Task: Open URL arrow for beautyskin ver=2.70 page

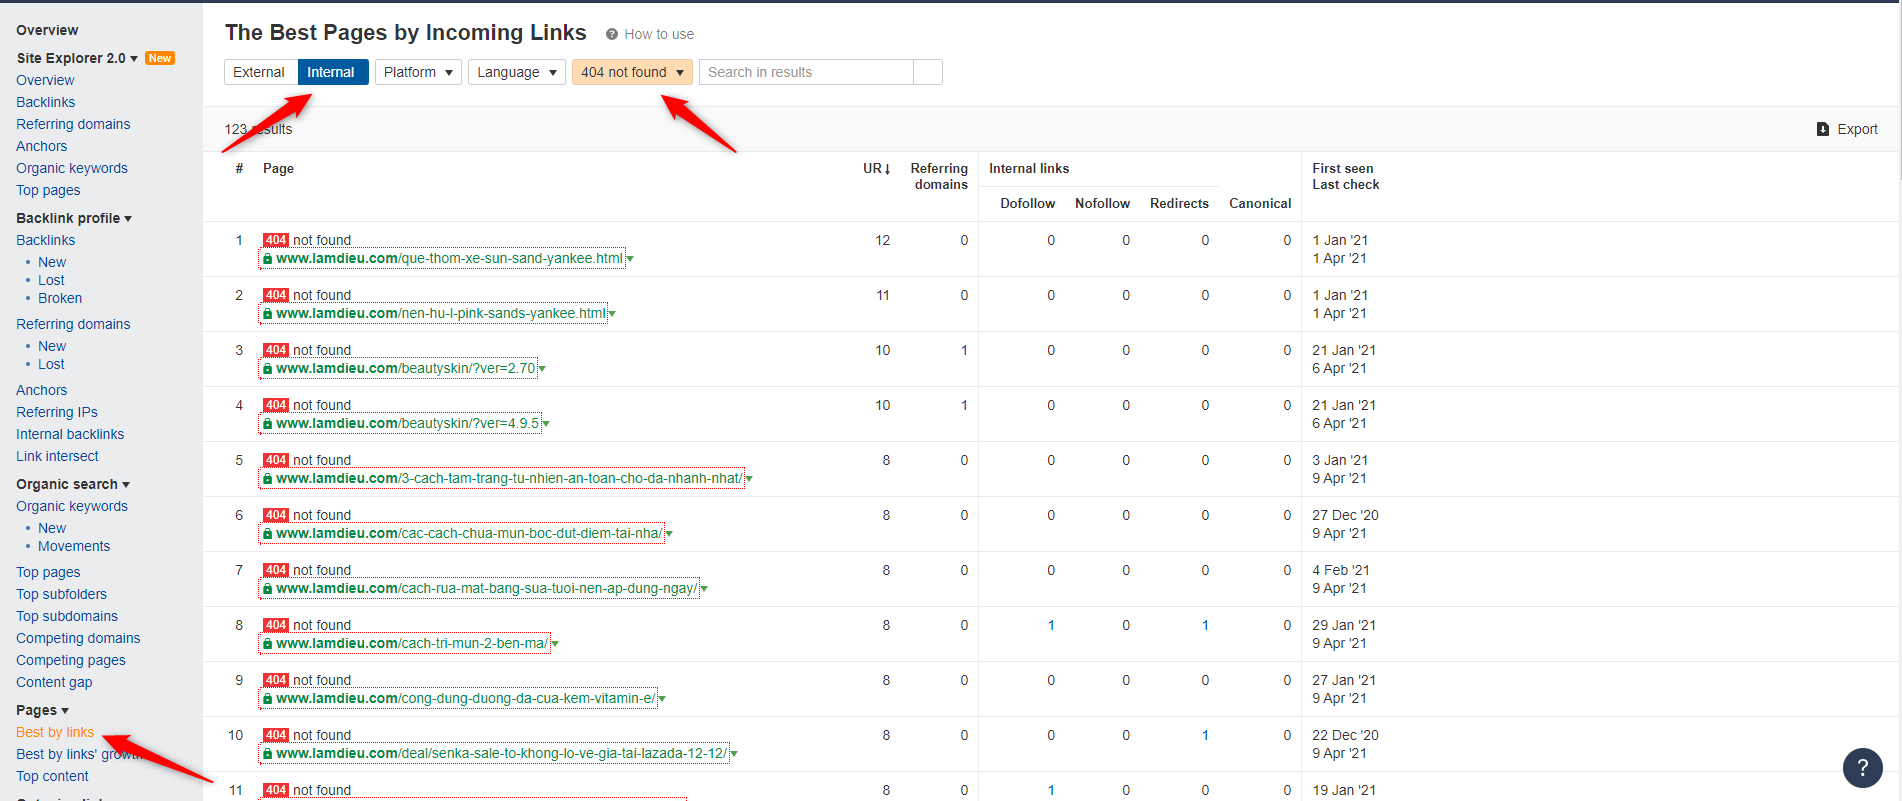Action: click(x=542, y=369)
